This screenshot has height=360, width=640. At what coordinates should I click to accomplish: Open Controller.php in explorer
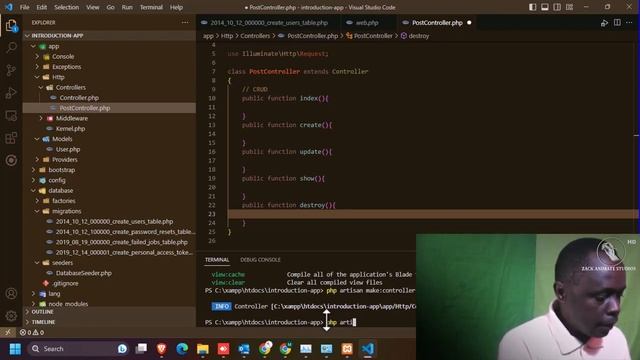[x=79, y=98]
